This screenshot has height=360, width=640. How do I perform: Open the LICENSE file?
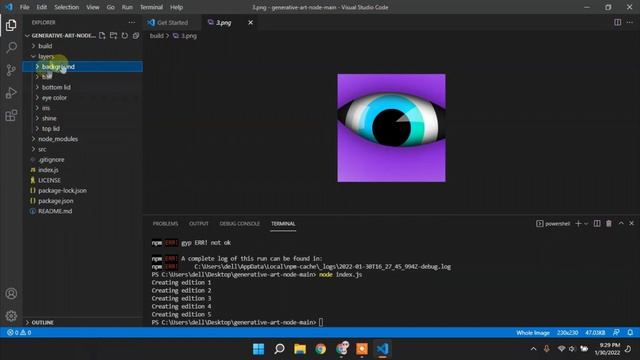[49, 180]
